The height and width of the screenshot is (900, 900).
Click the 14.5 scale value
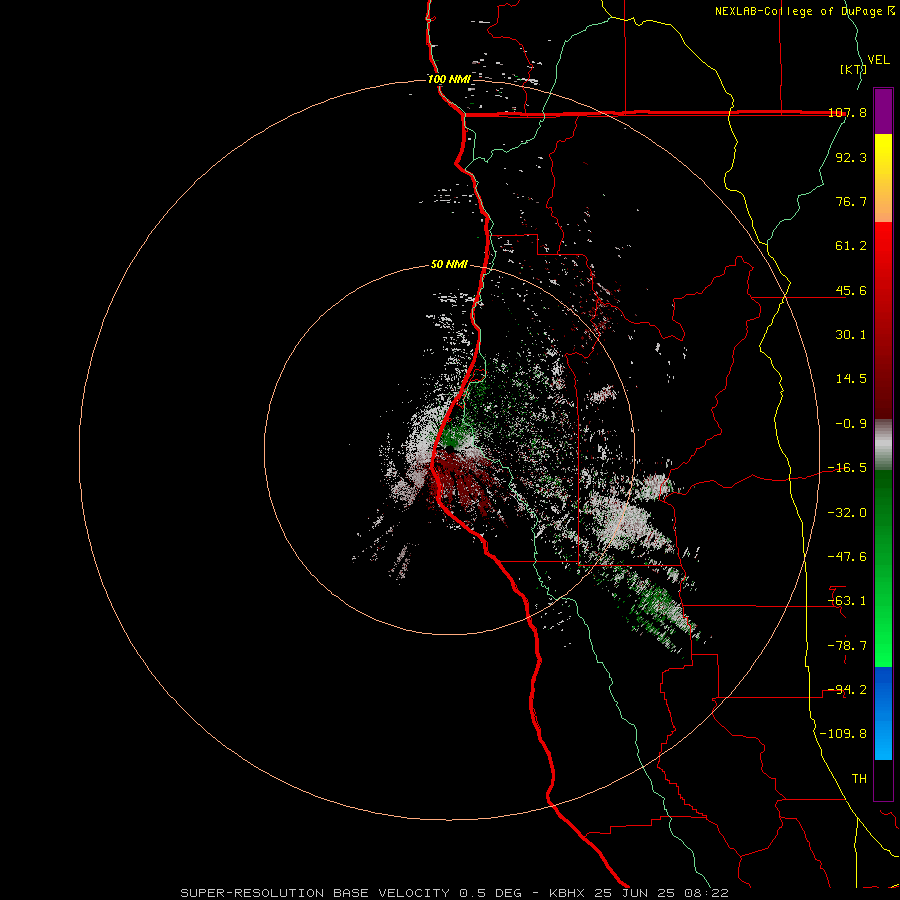click(851, 379)
